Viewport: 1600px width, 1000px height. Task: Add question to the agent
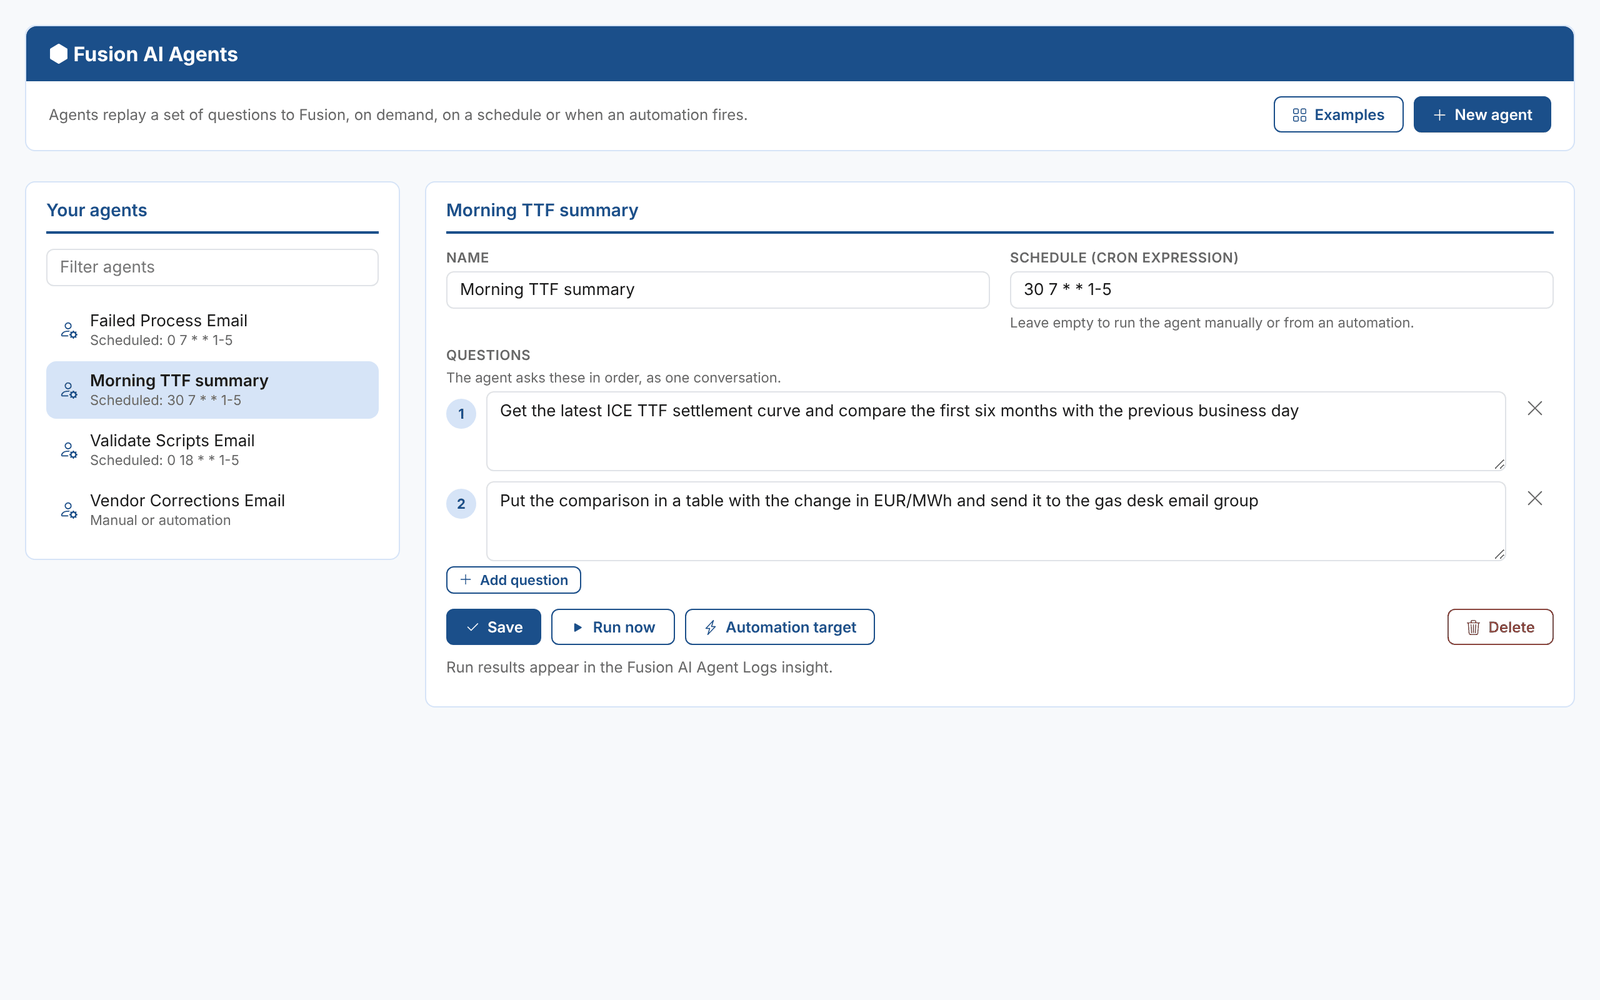click(513, 580)
